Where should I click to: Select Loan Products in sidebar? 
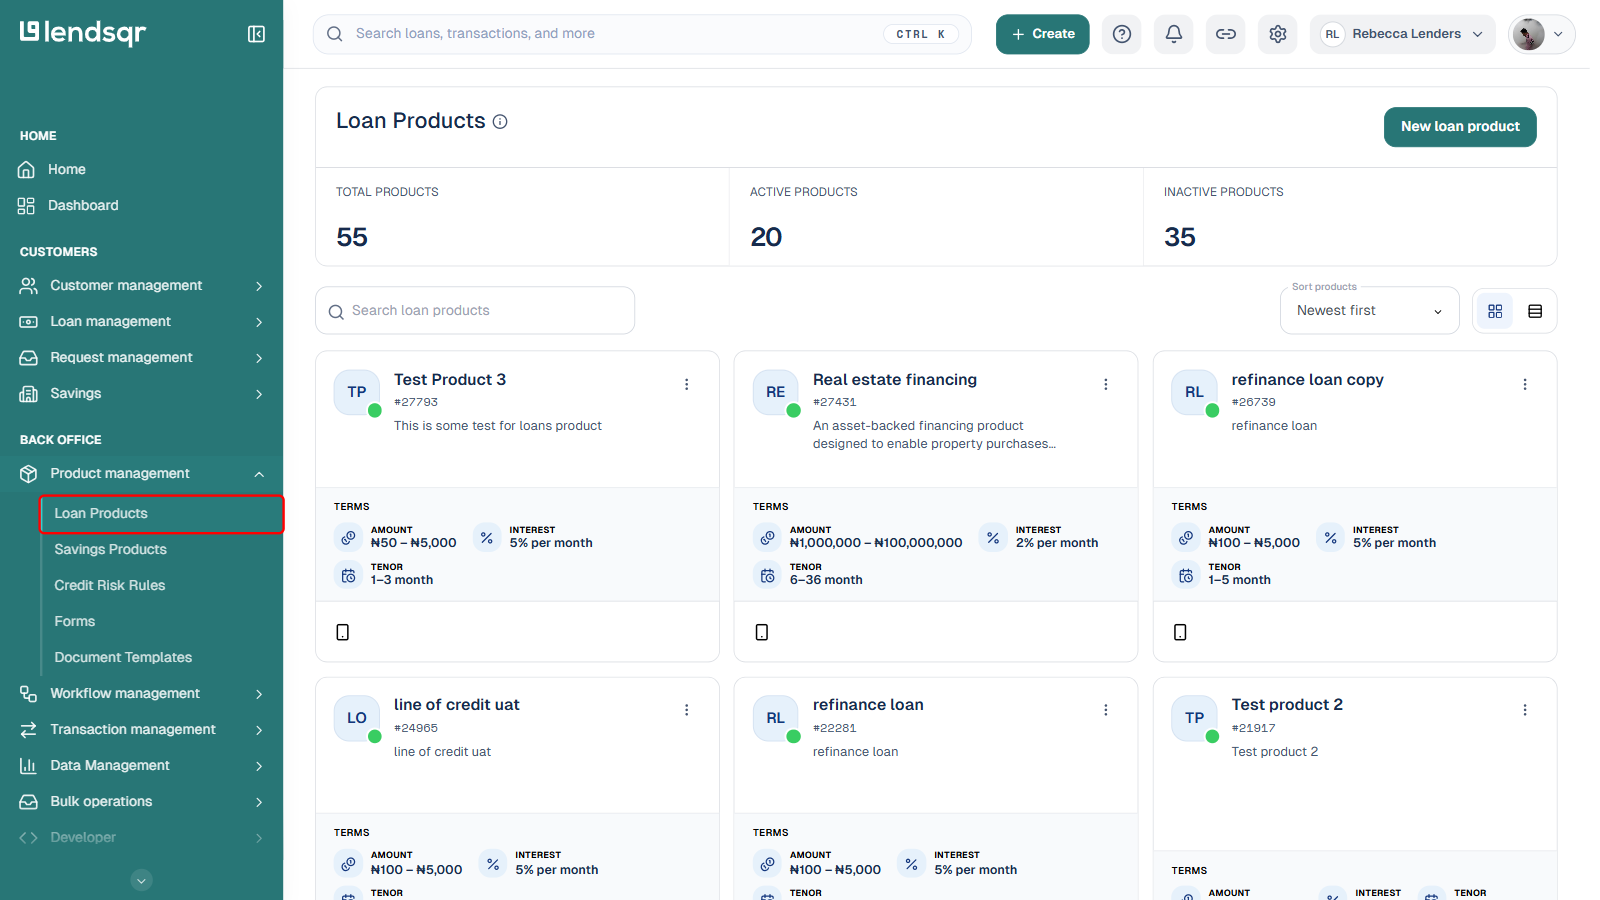pos(162,514)
